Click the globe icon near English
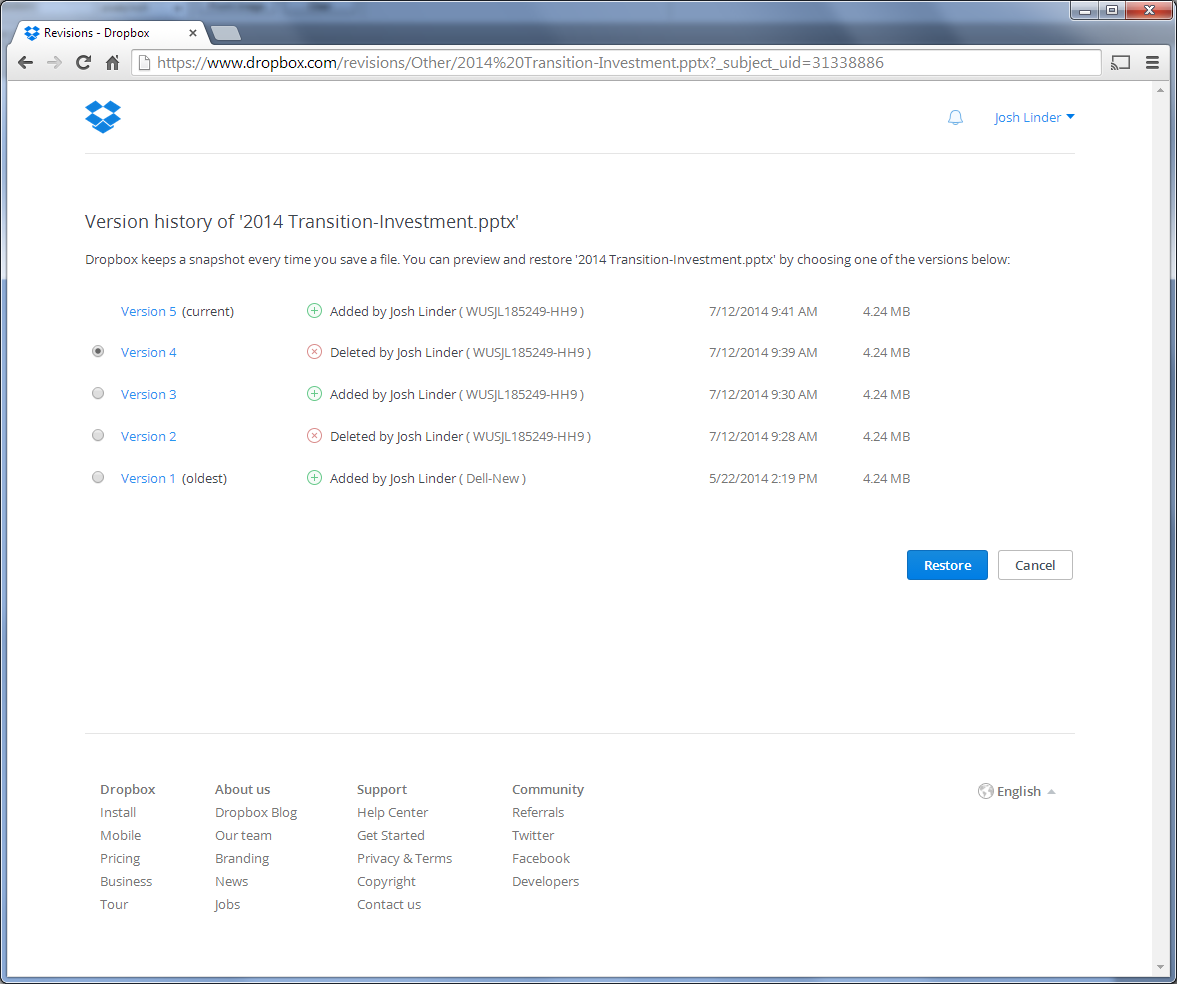This screenshot has height=984, width=1177. (x=985, y=791)
